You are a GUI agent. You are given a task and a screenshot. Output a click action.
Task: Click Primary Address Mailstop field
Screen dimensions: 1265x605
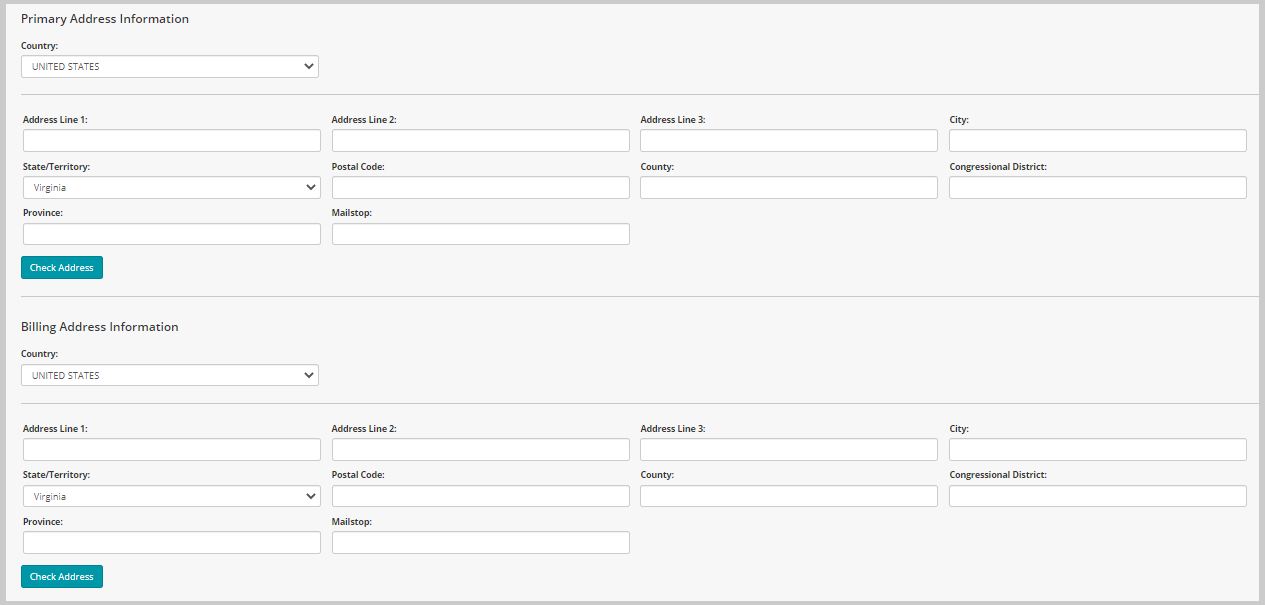pos(481,234)
